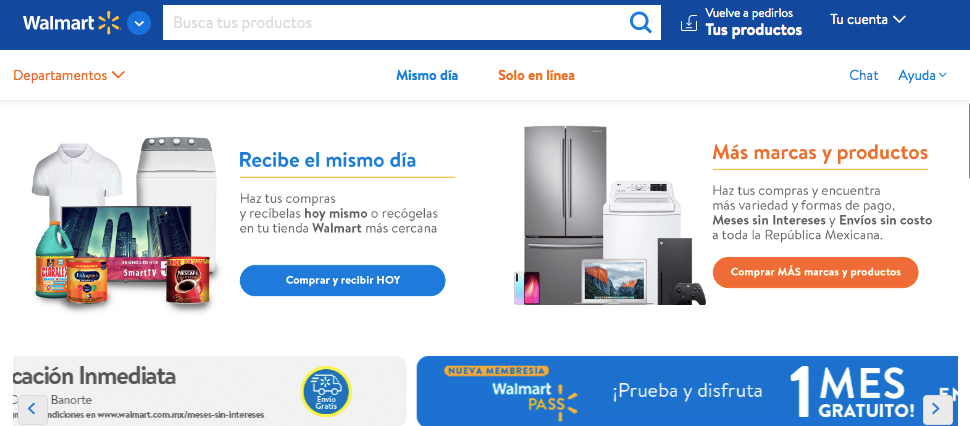
Task: Open the Tu cuenta dropdown
Action: (868, 20)
